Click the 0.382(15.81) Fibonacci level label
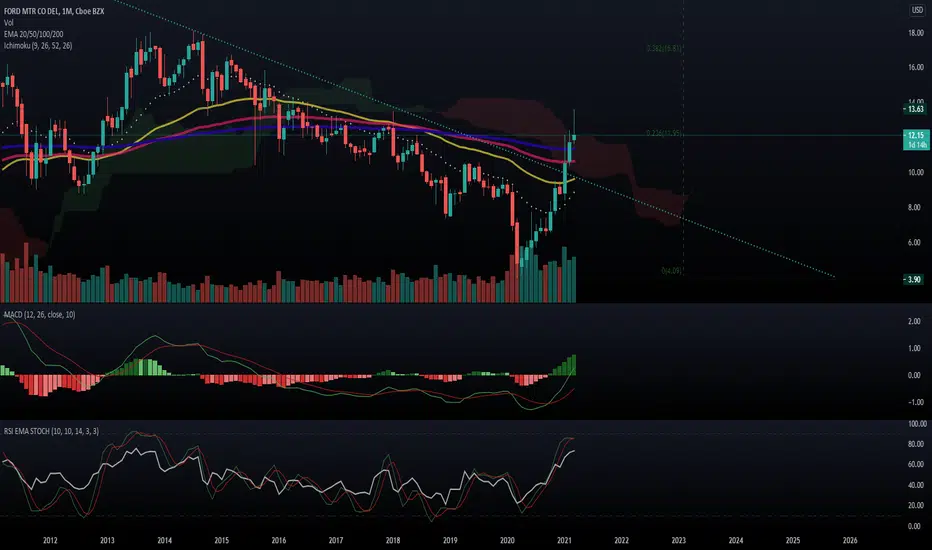932x550 pixels. (x=664, y=48)
